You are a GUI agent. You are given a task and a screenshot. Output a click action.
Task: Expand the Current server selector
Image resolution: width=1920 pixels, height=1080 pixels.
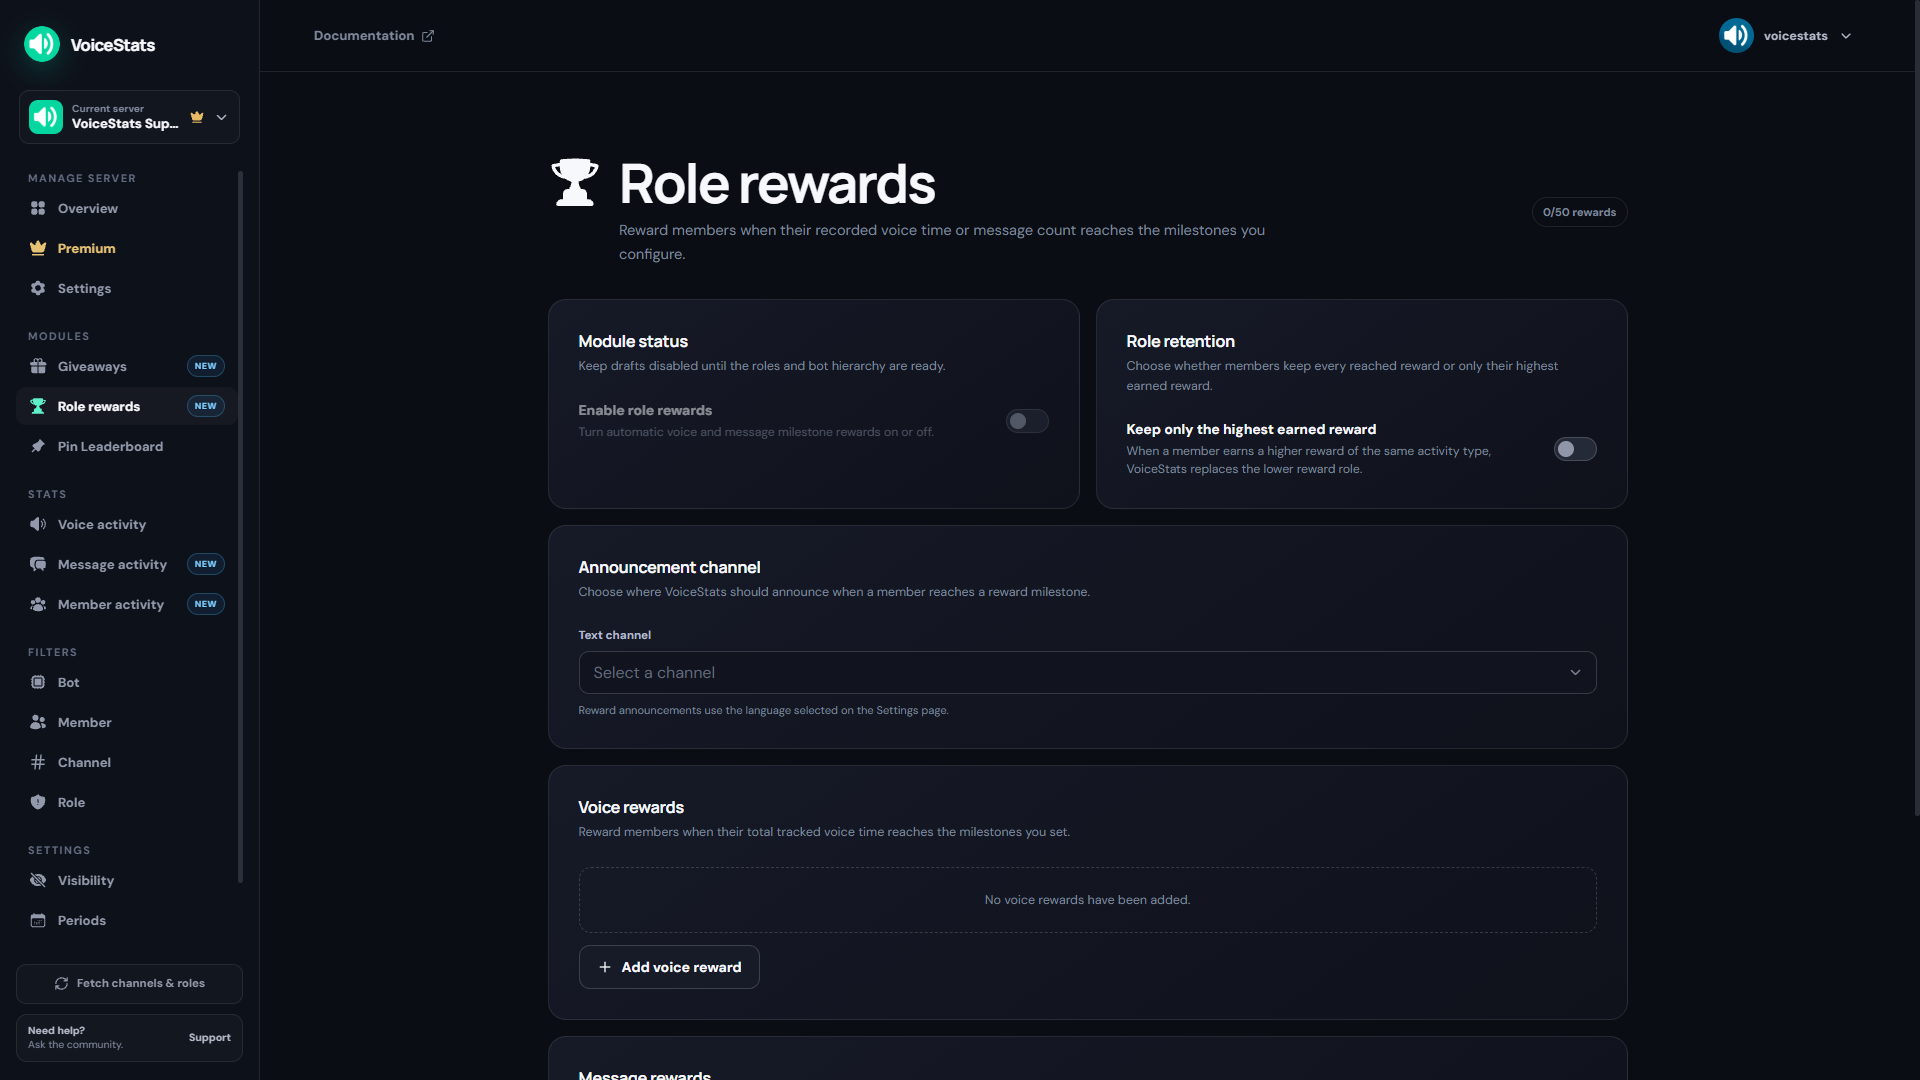pyautogui.click(x=129, y=117)
